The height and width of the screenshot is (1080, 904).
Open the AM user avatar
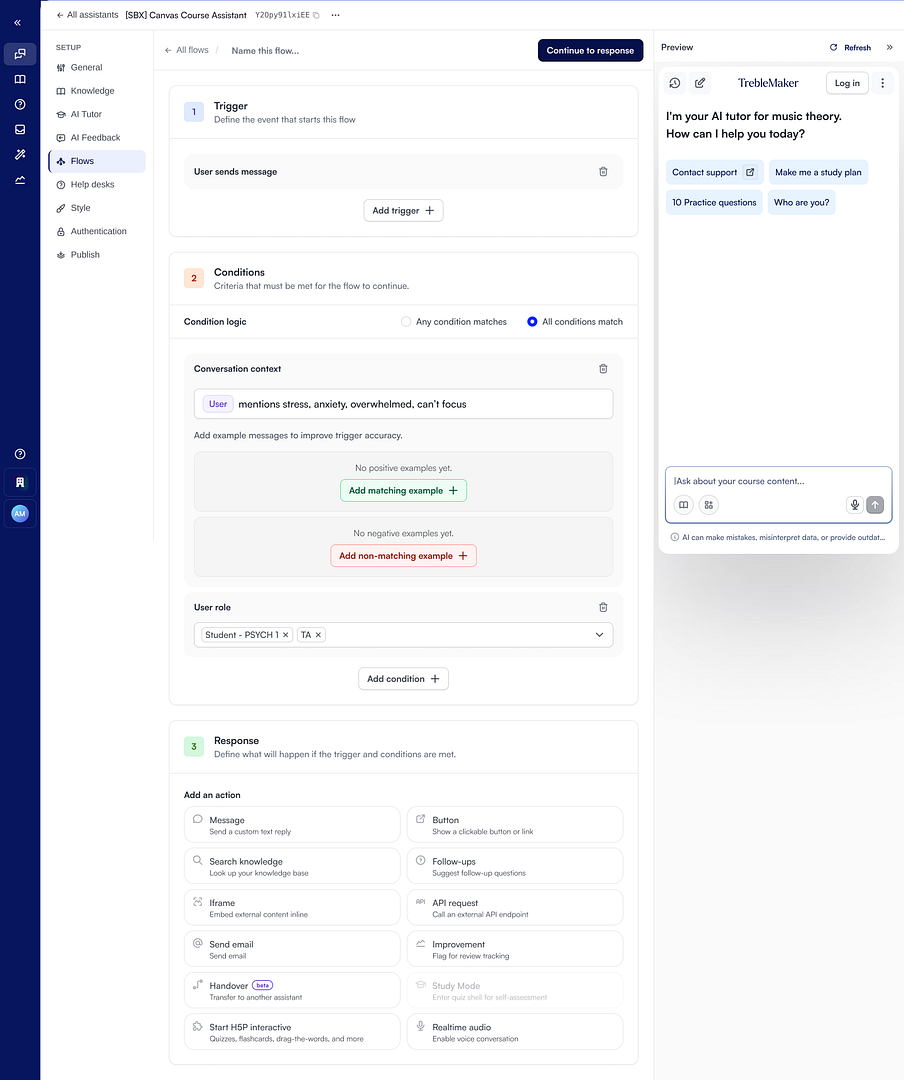20,513
